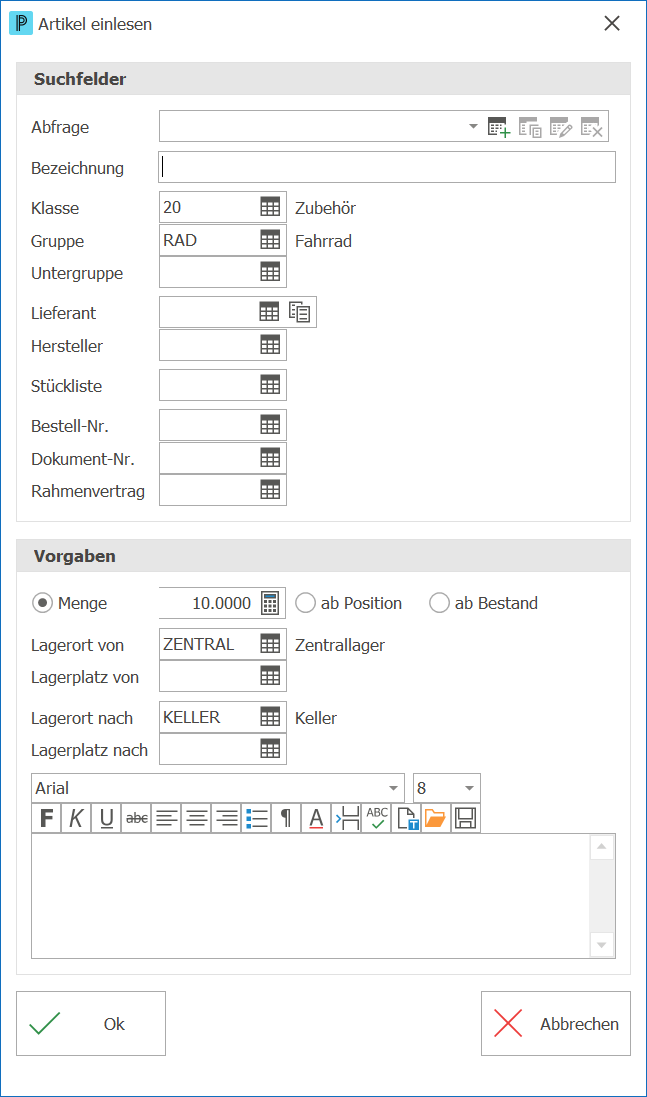The height and width of the screenshot is (1097, 647).
Task: Click the Vorgaben section header
Action: coord(323,556)
